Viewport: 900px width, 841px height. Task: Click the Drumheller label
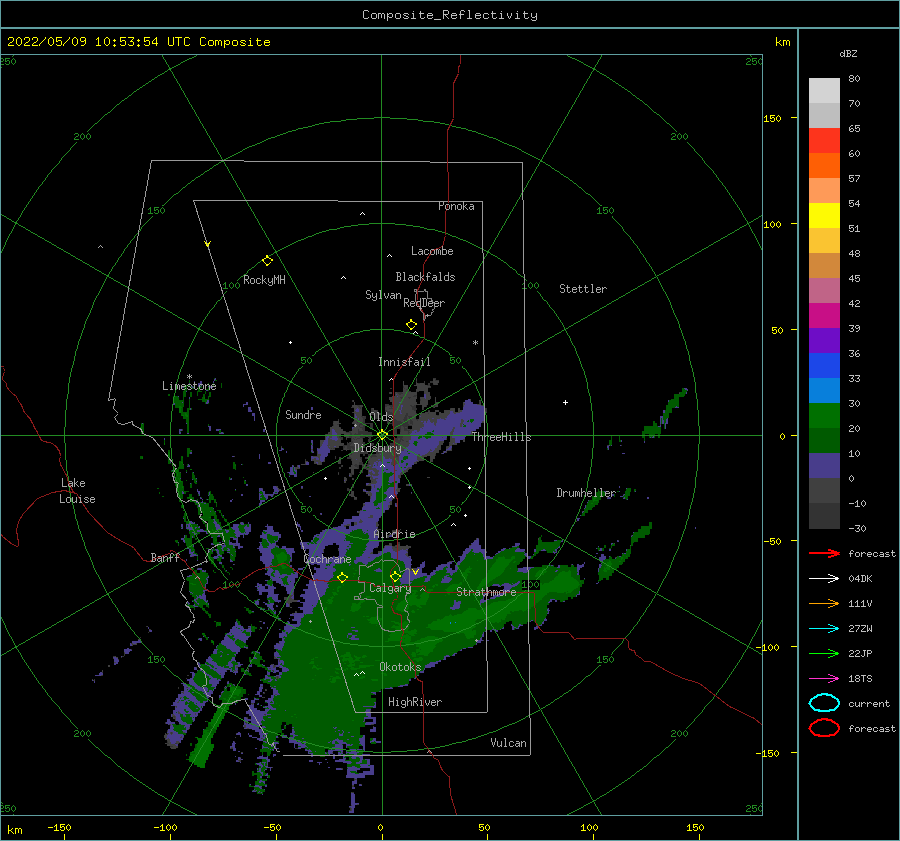[x=586, y=493]
